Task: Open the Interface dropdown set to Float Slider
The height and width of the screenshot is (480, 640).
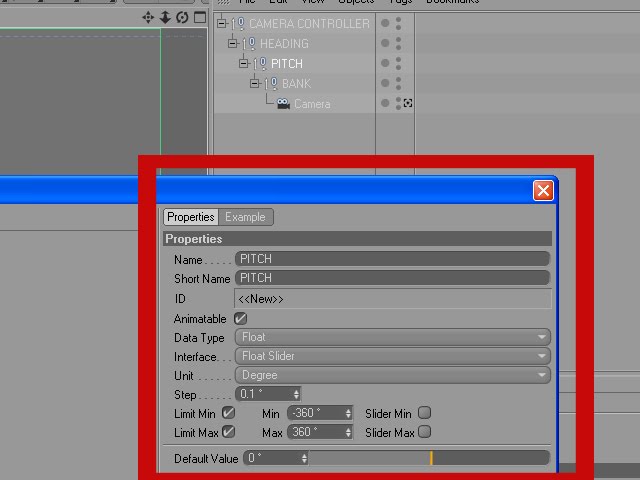Action: tap(393, 356)
